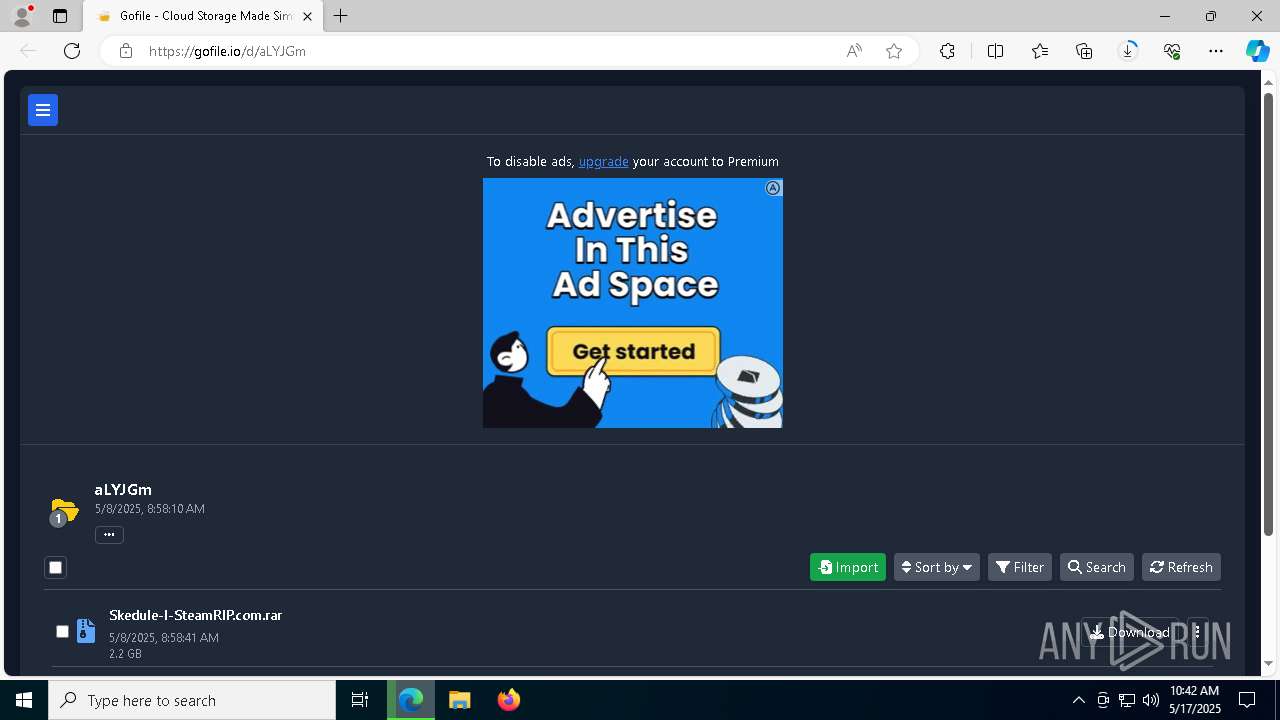
Task: Open browser Extensions icon
Action: pyautogui.click(x=947, y=51)
